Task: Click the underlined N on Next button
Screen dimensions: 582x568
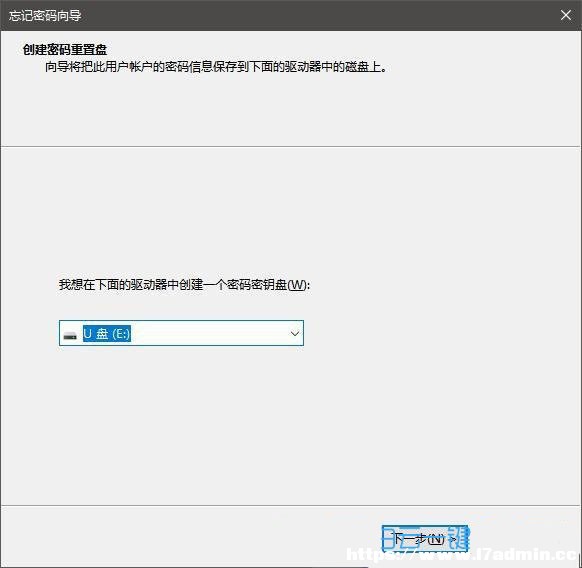Action: click(436, 539)
